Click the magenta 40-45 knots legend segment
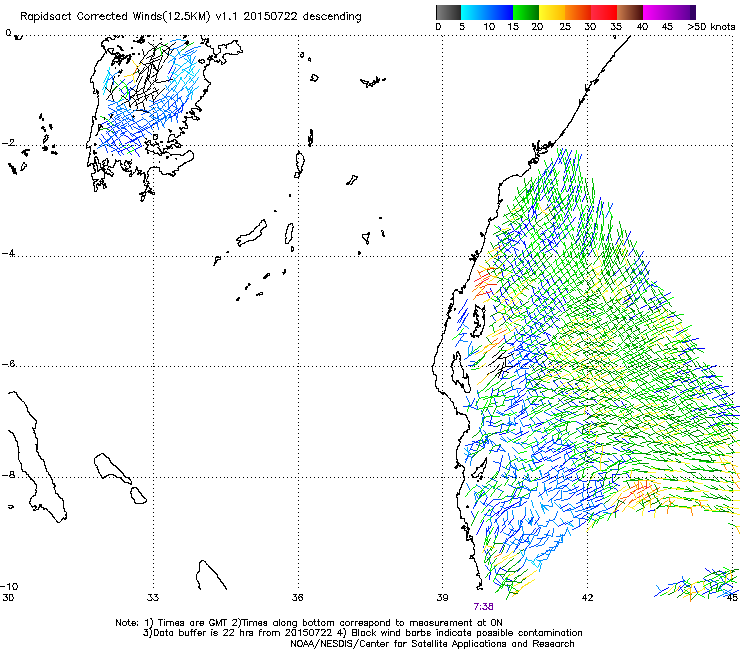 click(656, 12)
